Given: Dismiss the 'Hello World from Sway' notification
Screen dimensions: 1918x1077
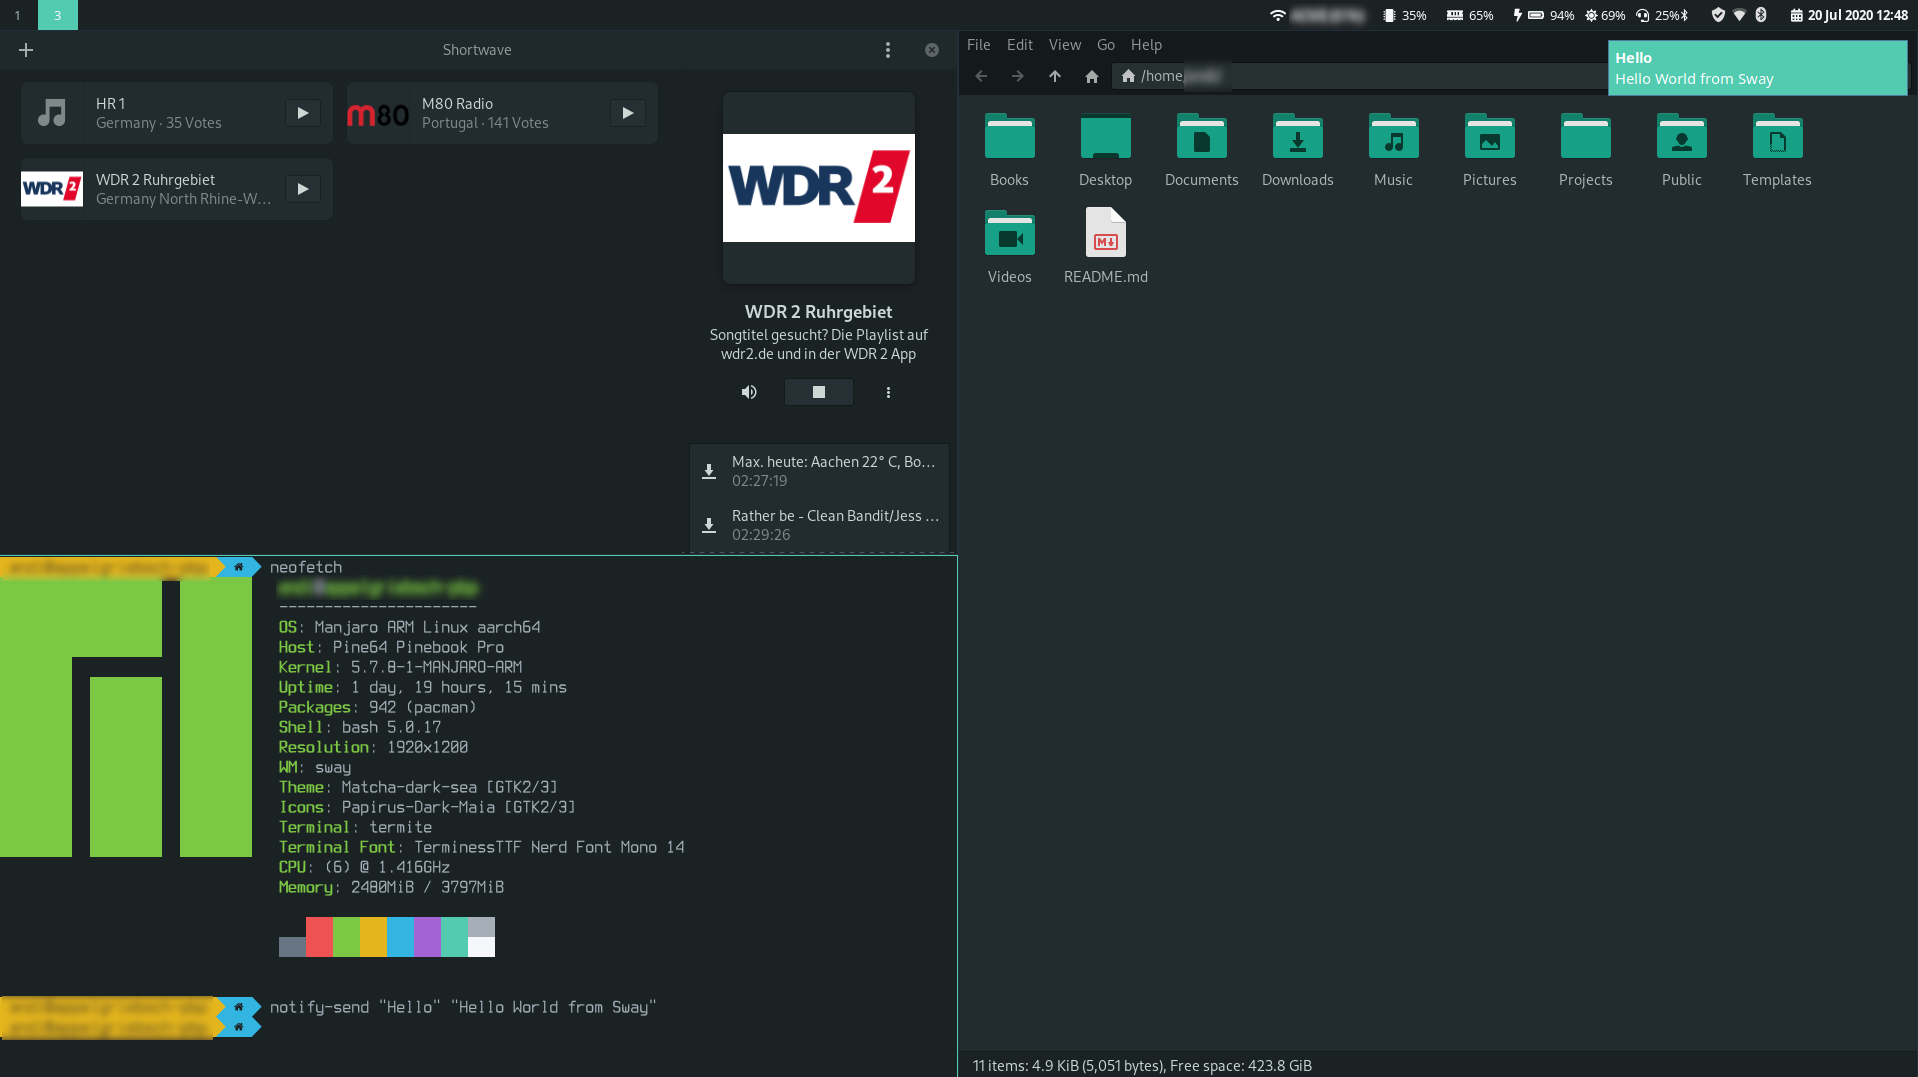Looking at the screenshot, I should click(x=1758, y=68).
